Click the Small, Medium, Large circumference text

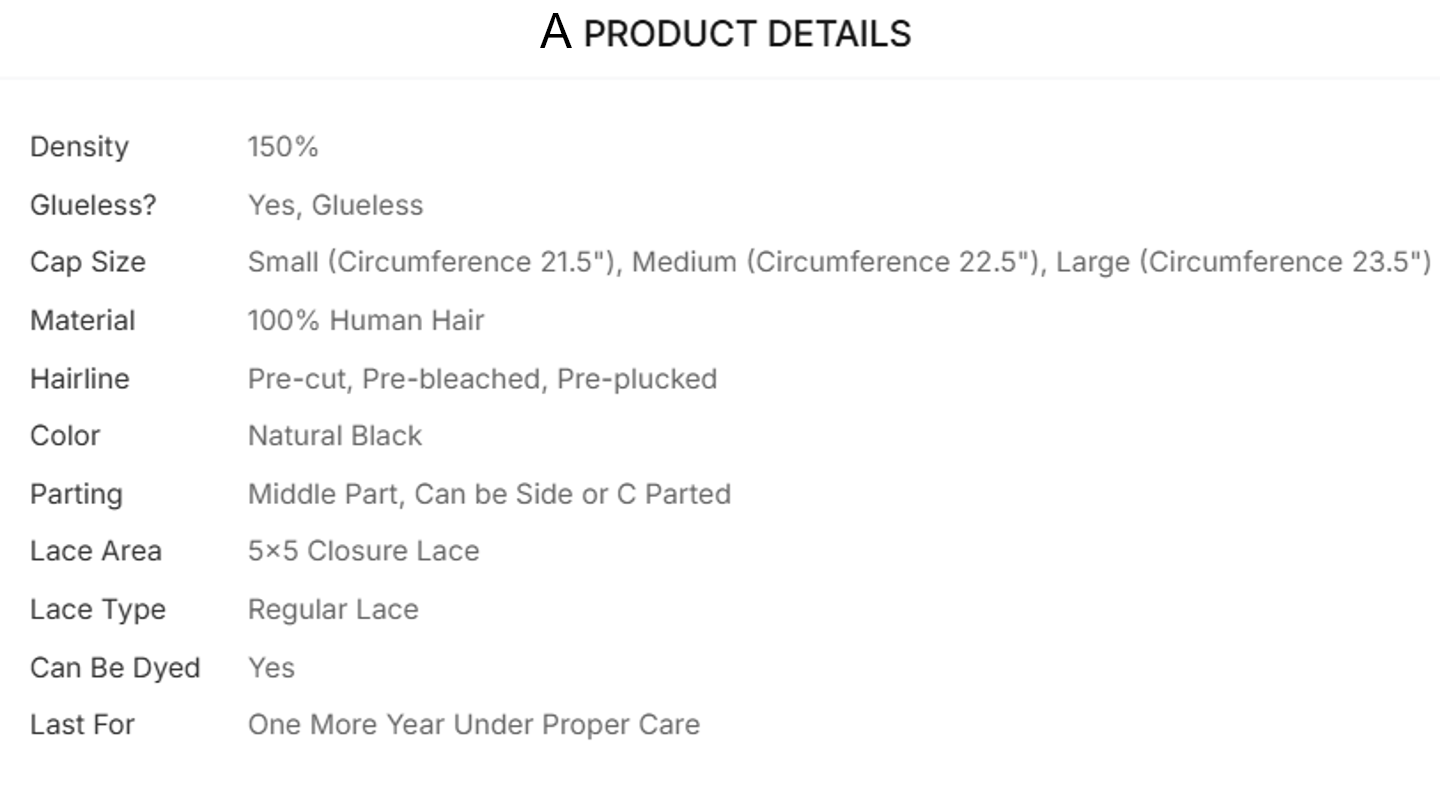(x=839, y=262)
